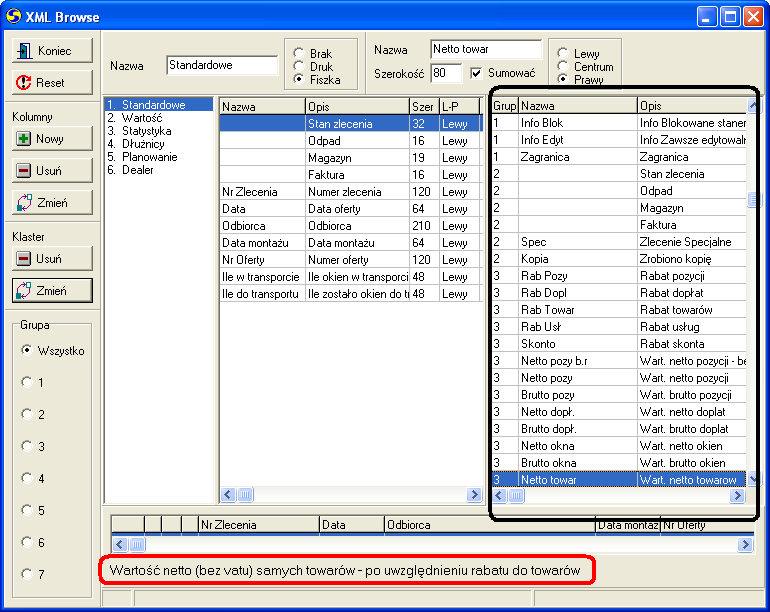Click the Szerokość field with 80

coord(446,73)
